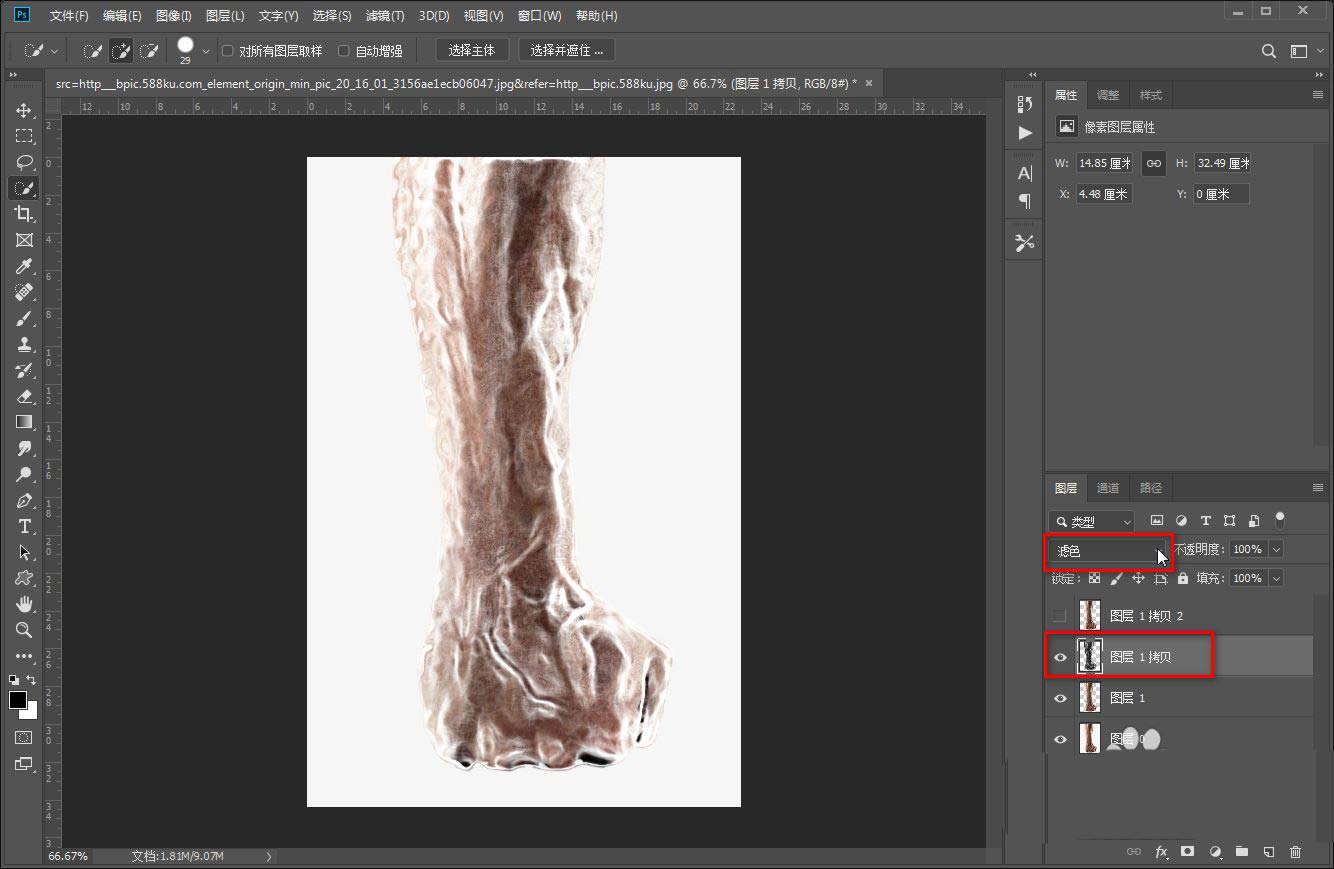
Task: Select the Frame tool
Action: click(x=24, y=240)
